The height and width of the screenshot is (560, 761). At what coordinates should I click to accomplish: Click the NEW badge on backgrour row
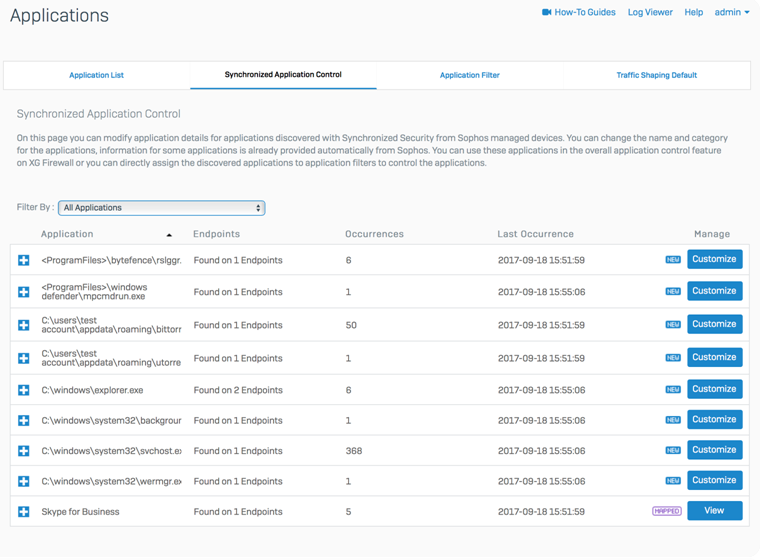click(673, 420)
